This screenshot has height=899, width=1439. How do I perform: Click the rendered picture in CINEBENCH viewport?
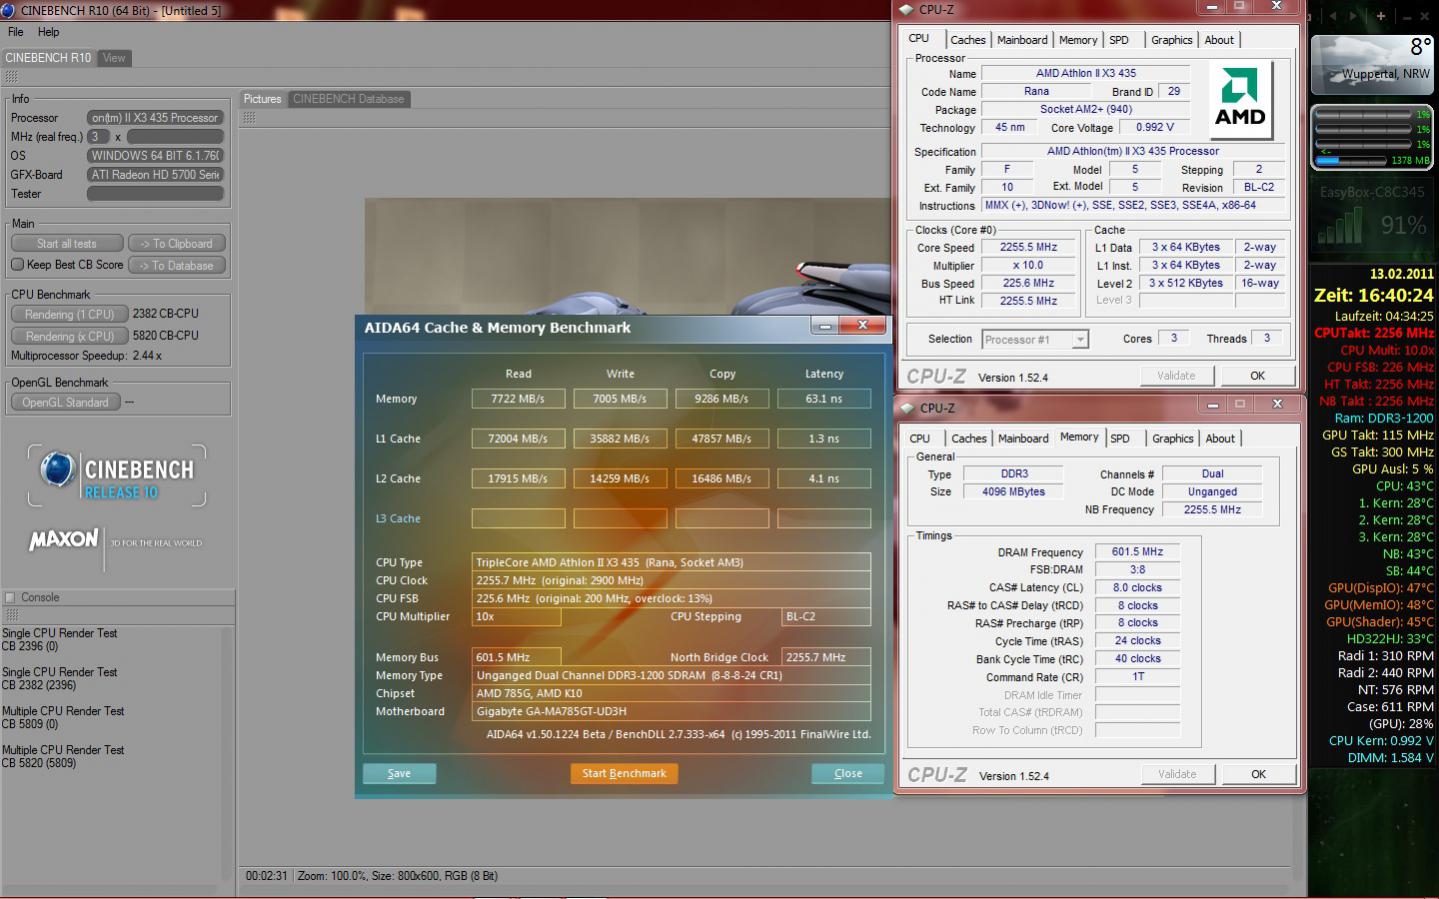coord(628,258)
